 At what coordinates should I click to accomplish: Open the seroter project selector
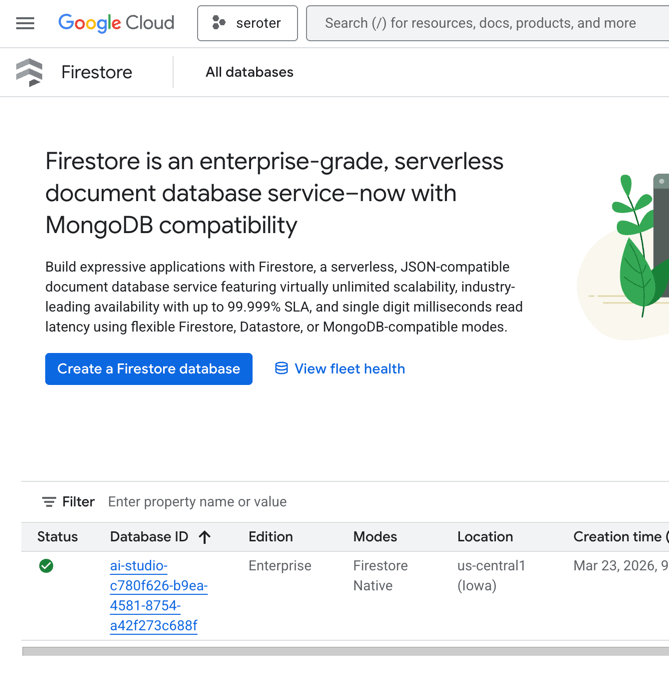[x=247, y=23]
